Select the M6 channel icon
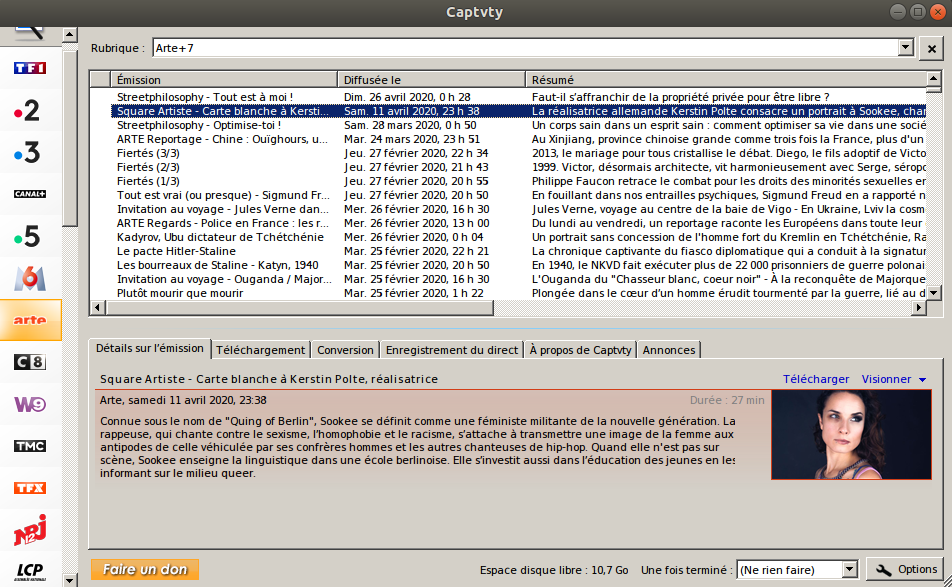Image resolution: width=952 pixels, height=587 pixels. (x=30, y=278)
